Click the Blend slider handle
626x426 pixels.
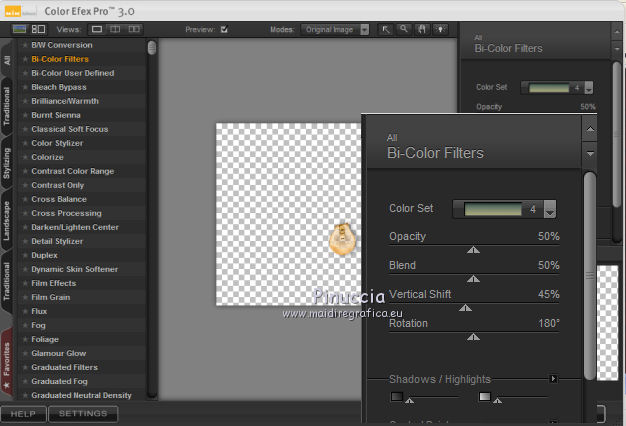473,279
